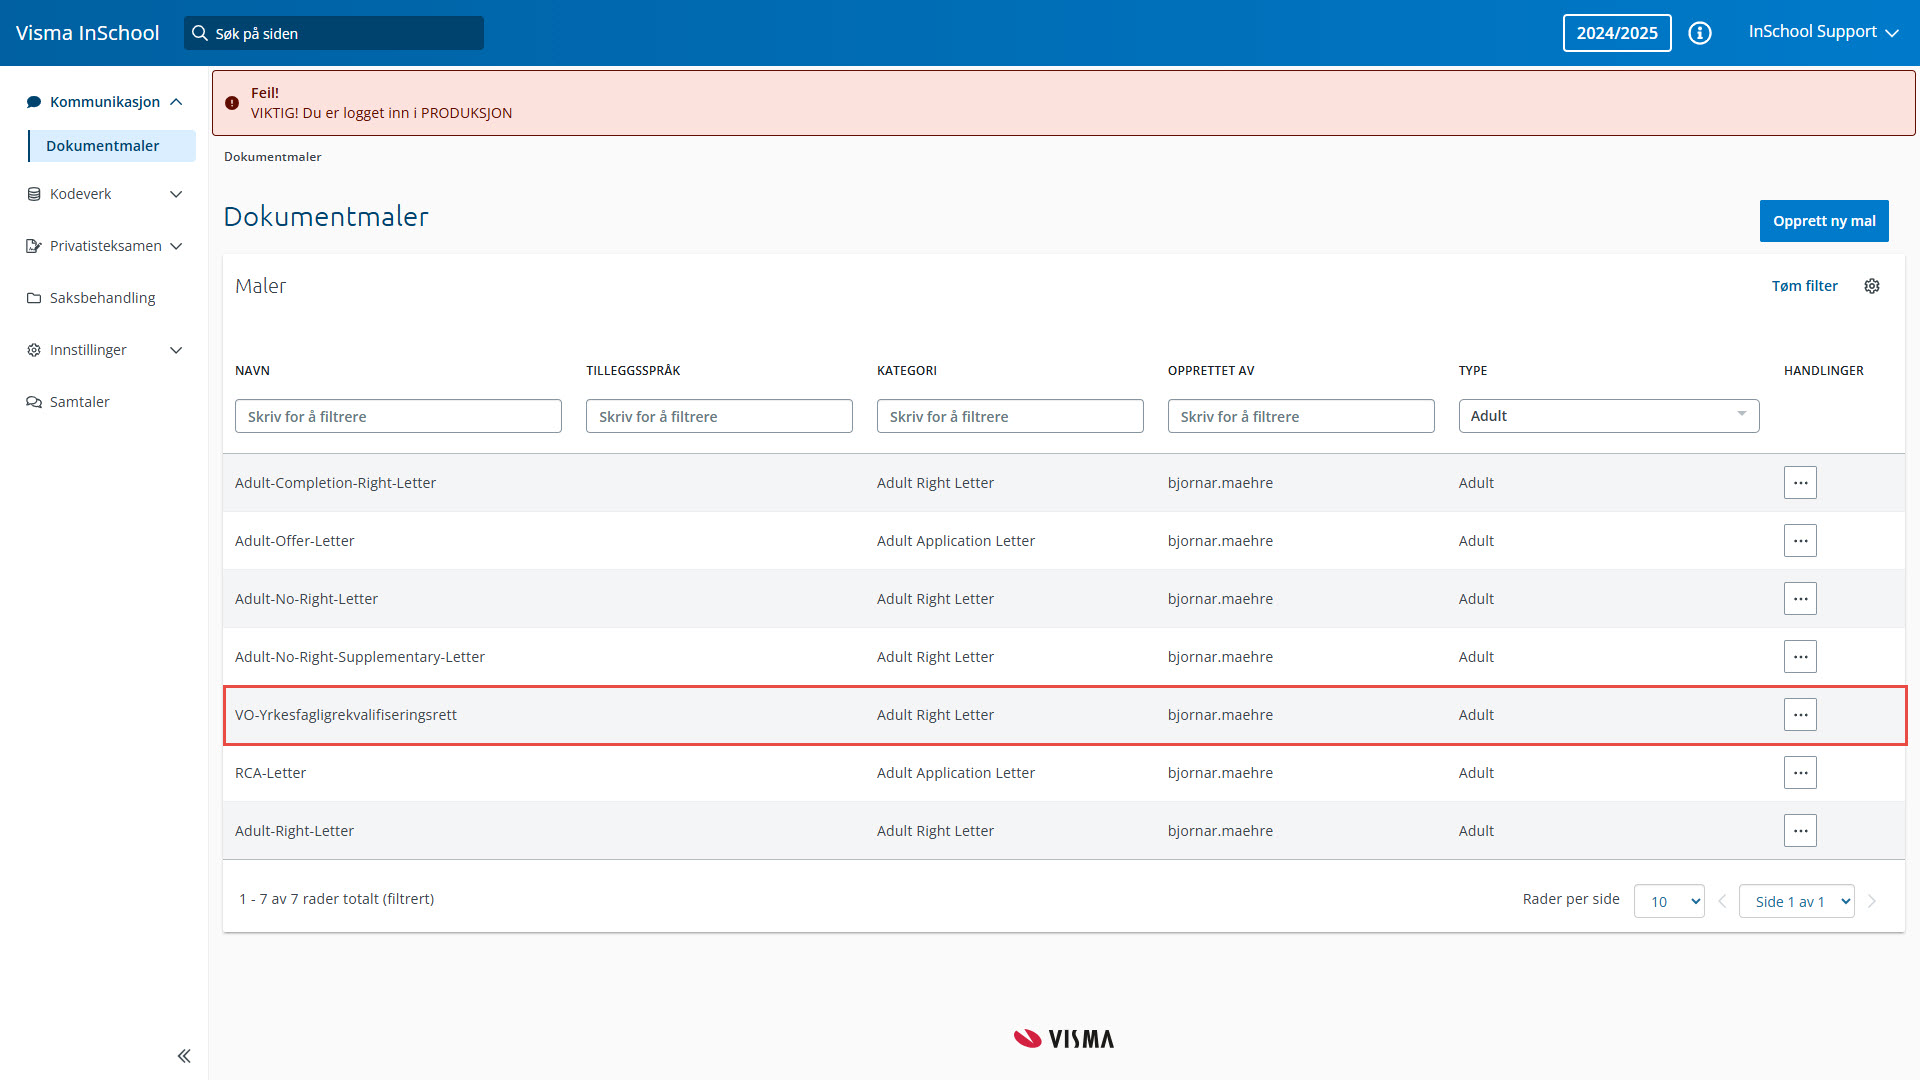The height and width of the screenshot is (1080, 1920).
Task: Open Privatisteksamen menu item
Action: 105,246
